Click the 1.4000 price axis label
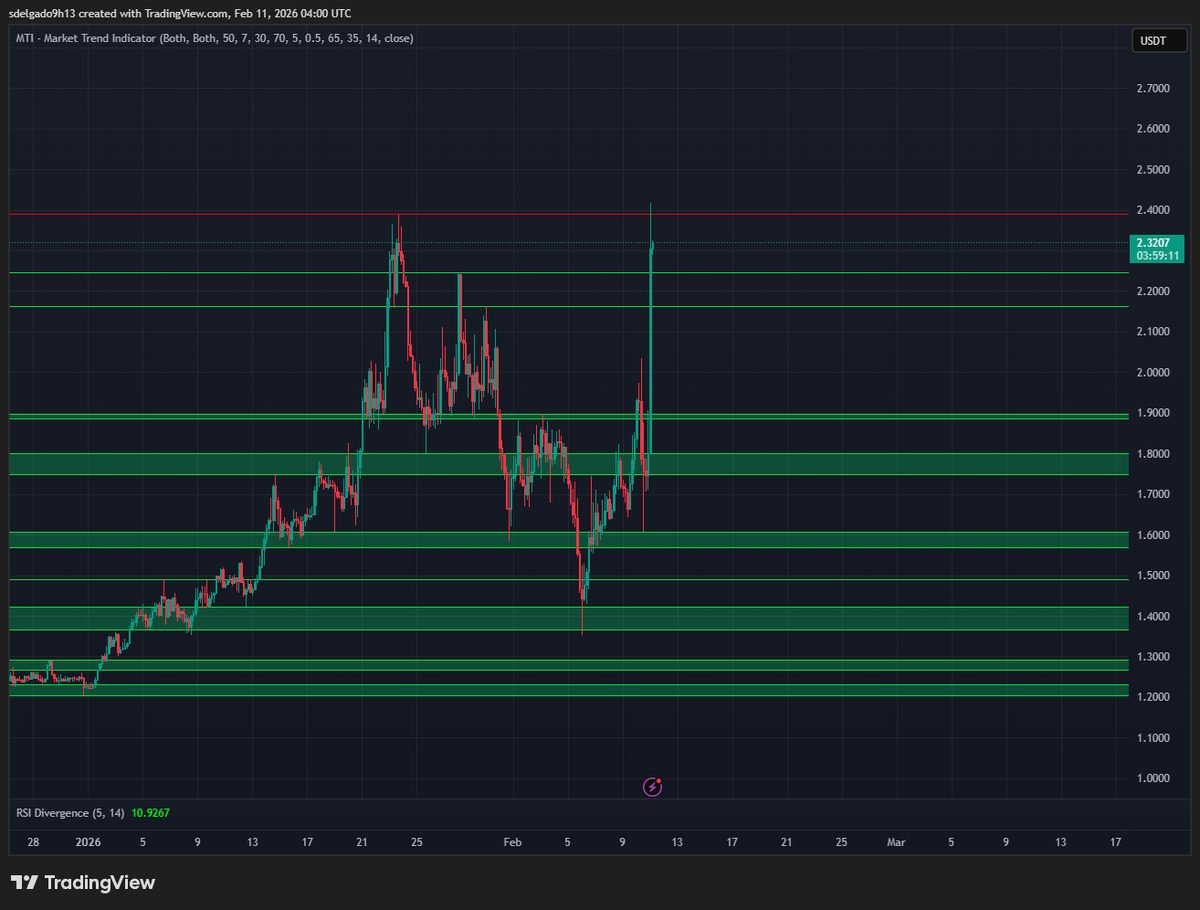The height and width of the screenshot is (910, 1200). (x=1153, y=616)
